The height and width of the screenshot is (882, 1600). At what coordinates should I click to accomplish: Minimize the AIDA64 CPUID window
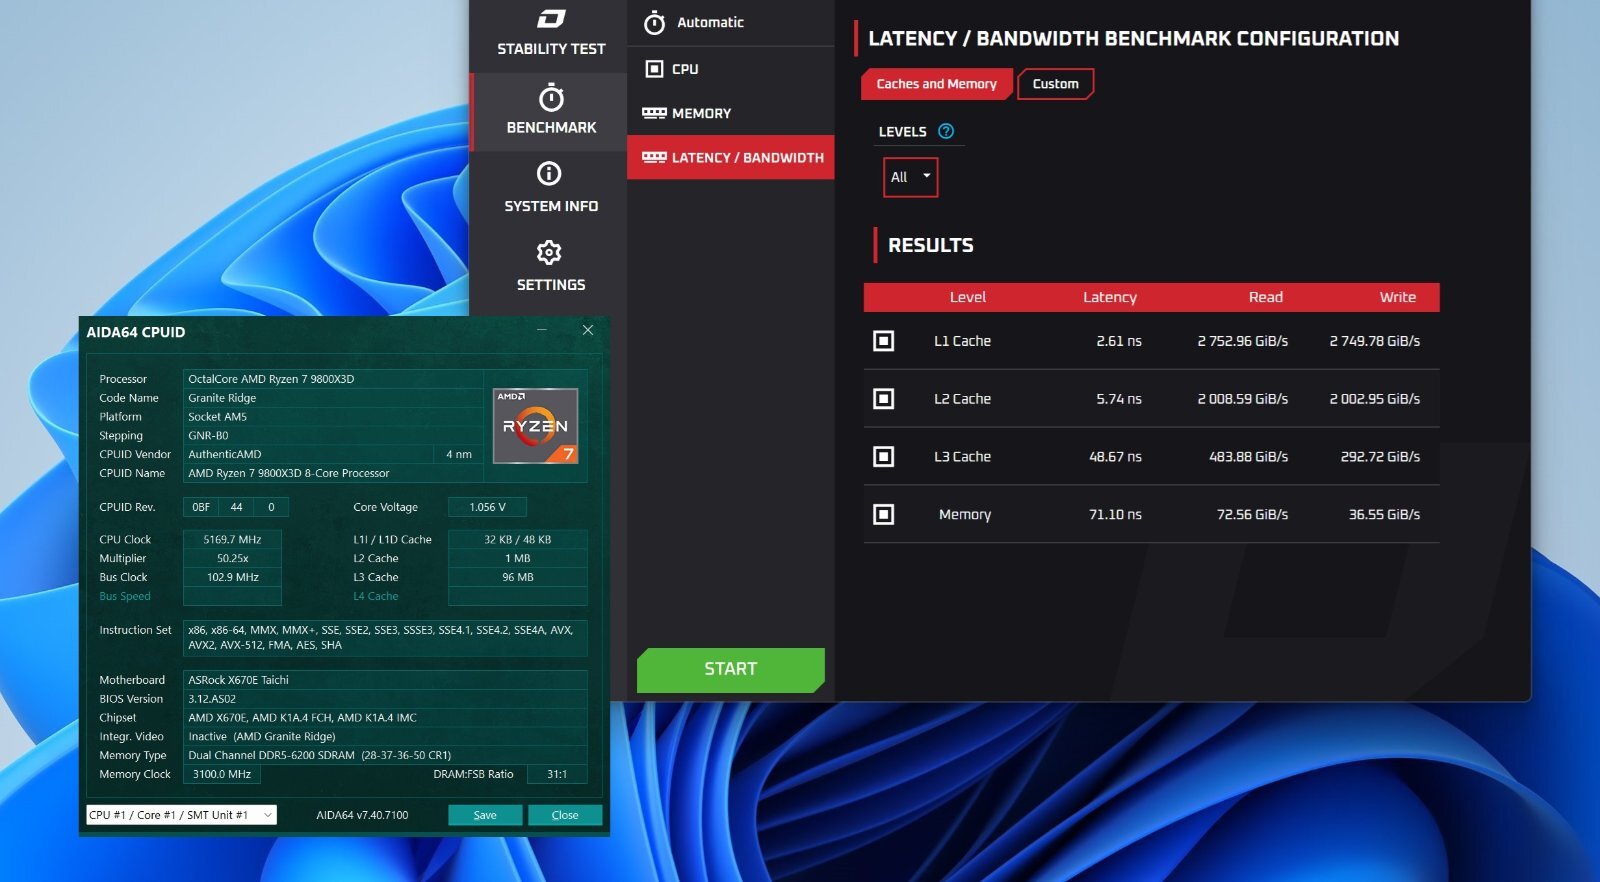pos(542,330)
